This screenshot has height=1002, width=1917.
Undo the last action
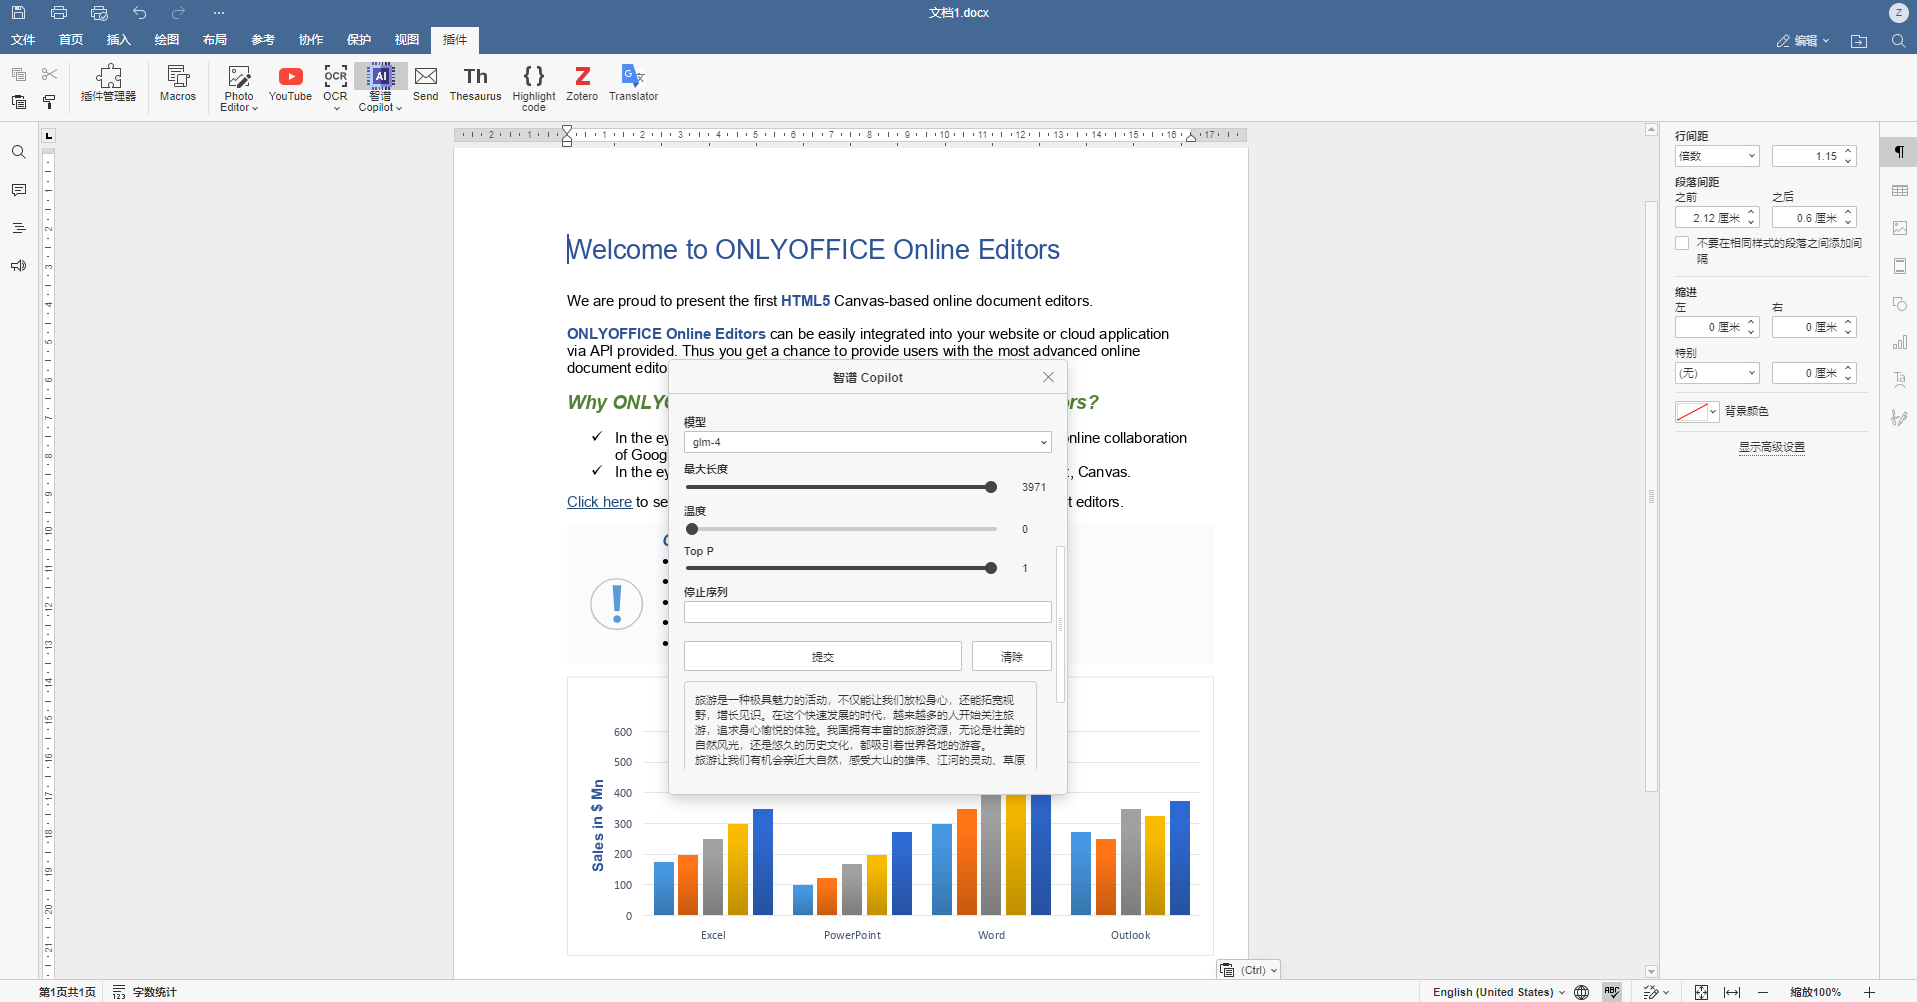pos(139,13)
